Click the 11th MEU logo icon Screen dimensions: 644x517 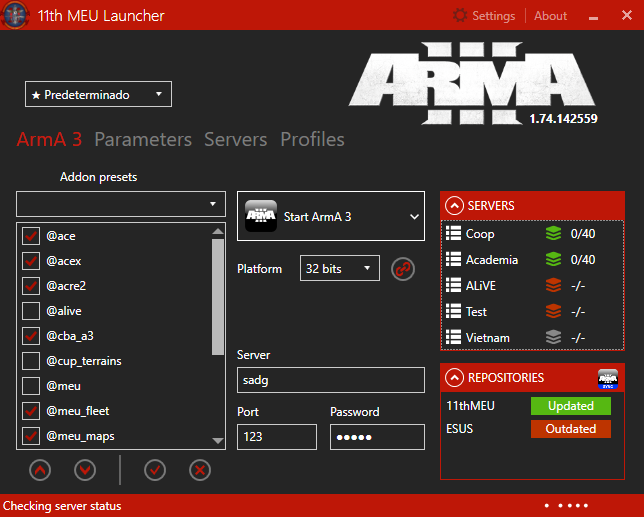pyautogui.click(x=15, y=15)
